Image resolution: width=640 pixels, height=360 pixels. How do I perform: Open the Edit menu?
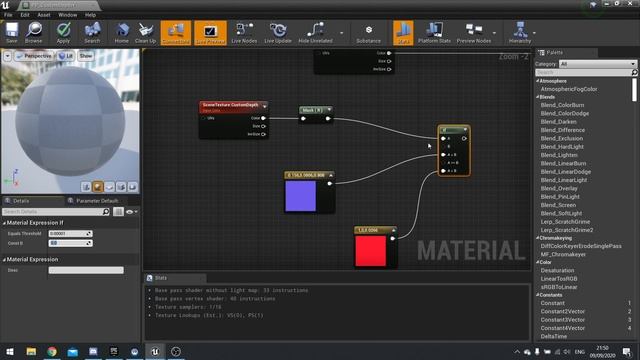click(25, 15)
